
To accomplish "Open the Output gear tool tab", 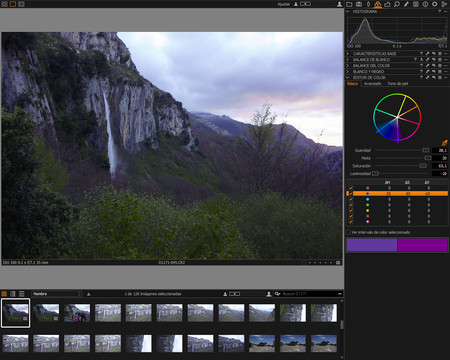I will pos(435,4).
